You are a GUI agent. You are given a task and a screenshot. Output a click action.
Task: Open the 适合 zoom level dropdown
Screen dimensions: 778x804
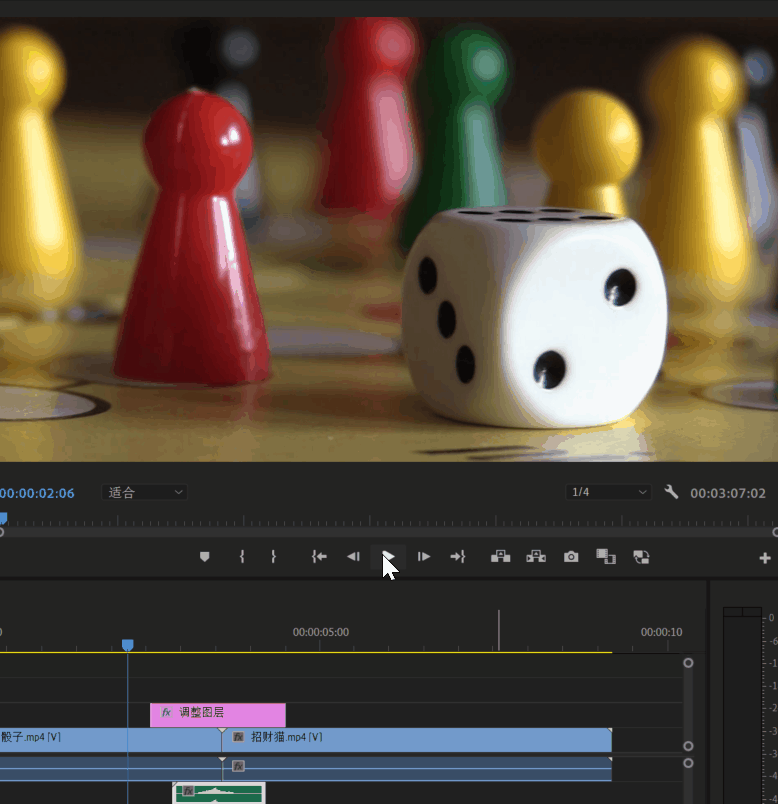(x=144, y=492)
